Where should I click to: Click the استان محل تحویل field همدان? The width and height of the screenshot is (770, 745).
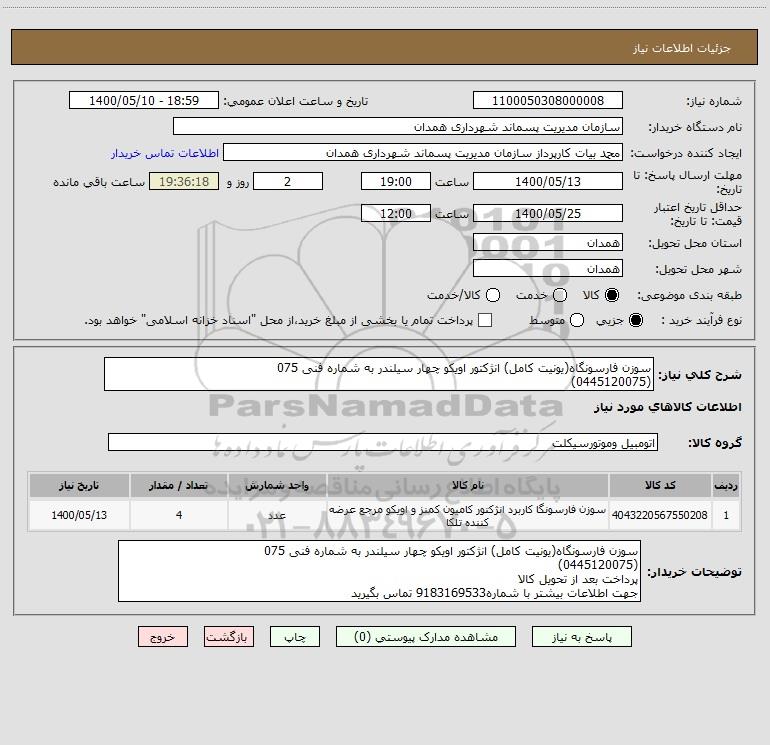548,243
